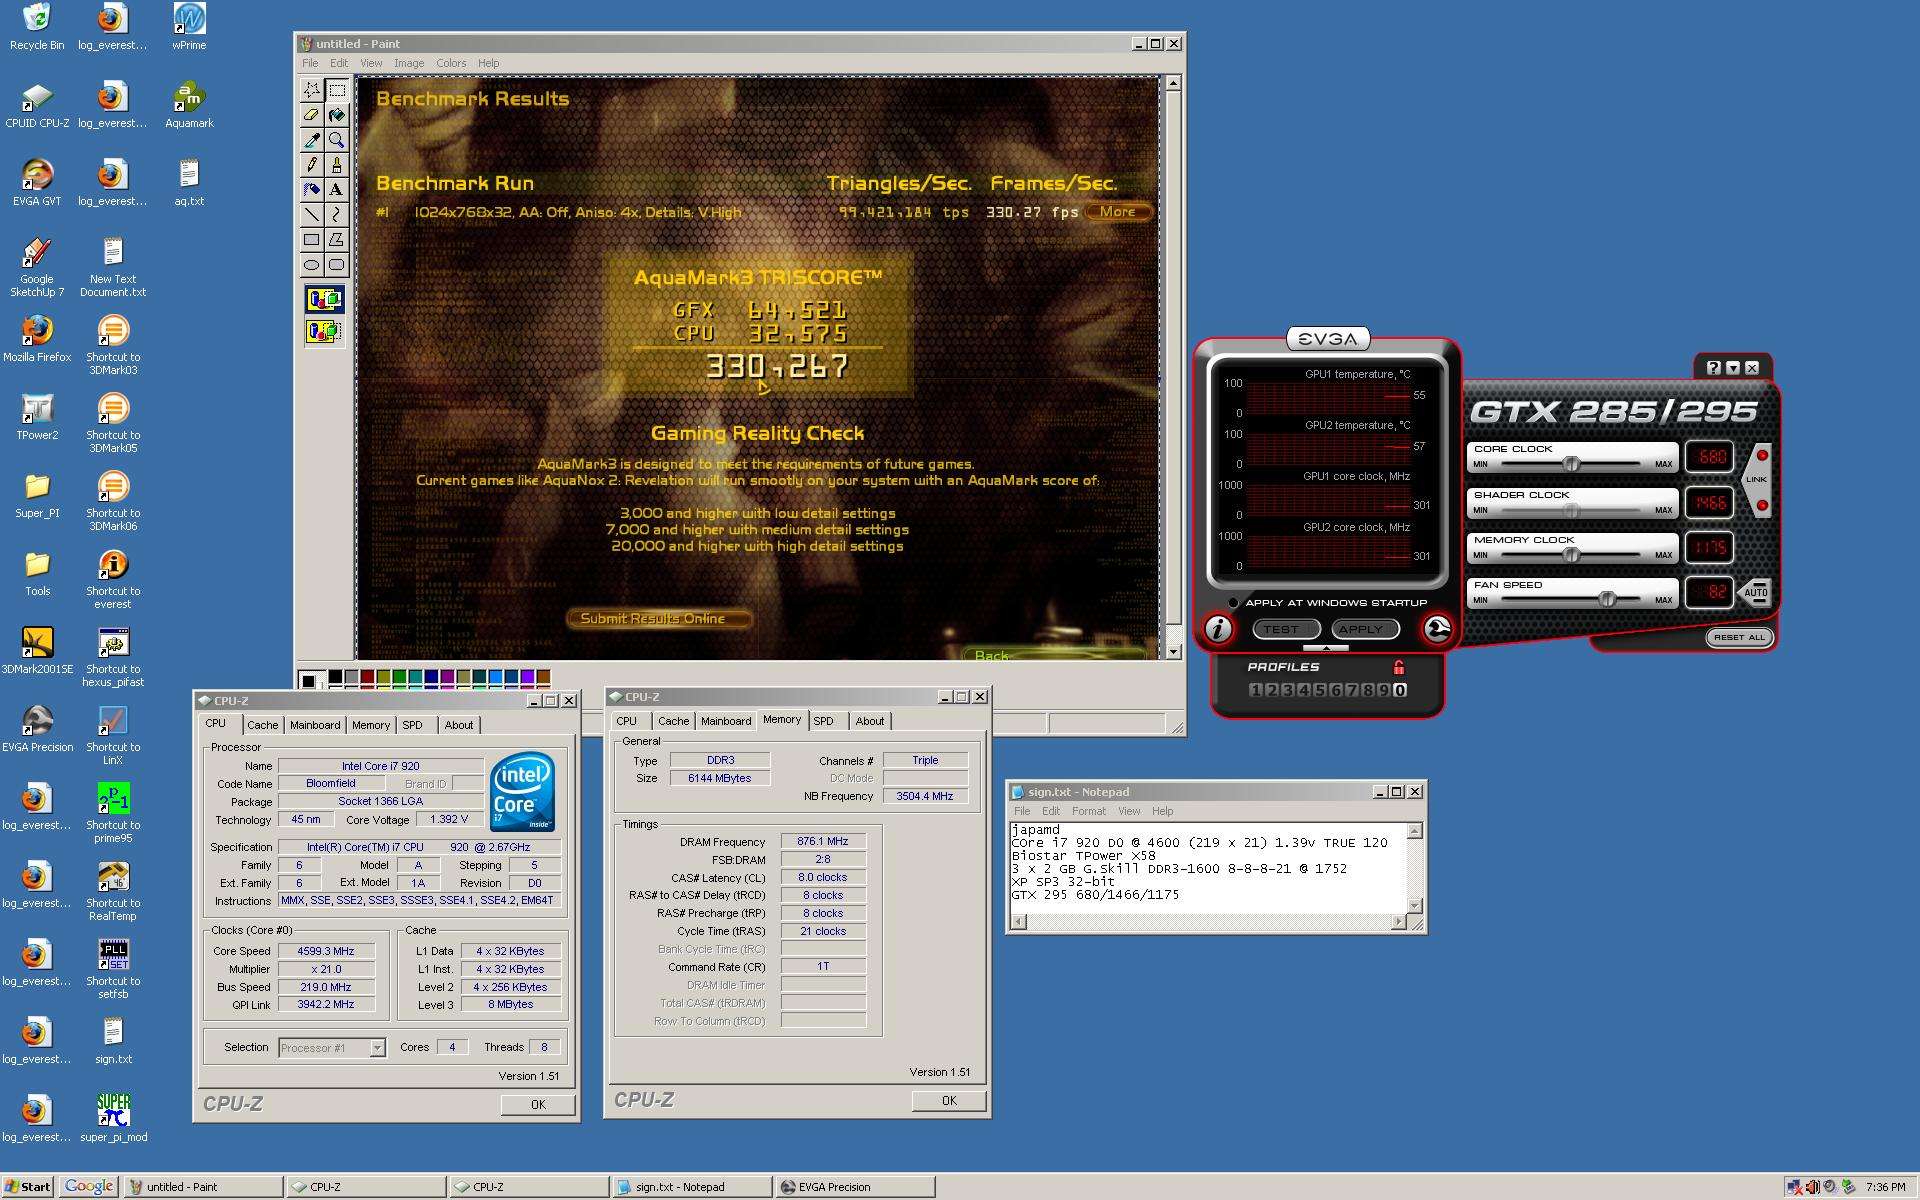The image size is (1920, 1200).
Task: Click Notepad scrollbar down arrow
Action: [1415, 906]
